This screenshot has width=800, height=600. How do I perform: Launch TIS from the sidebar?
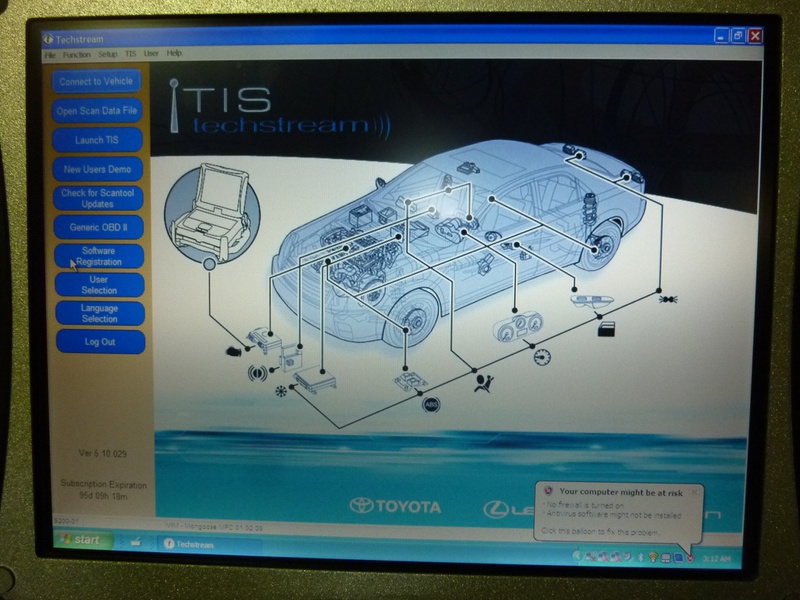[97, 140]
